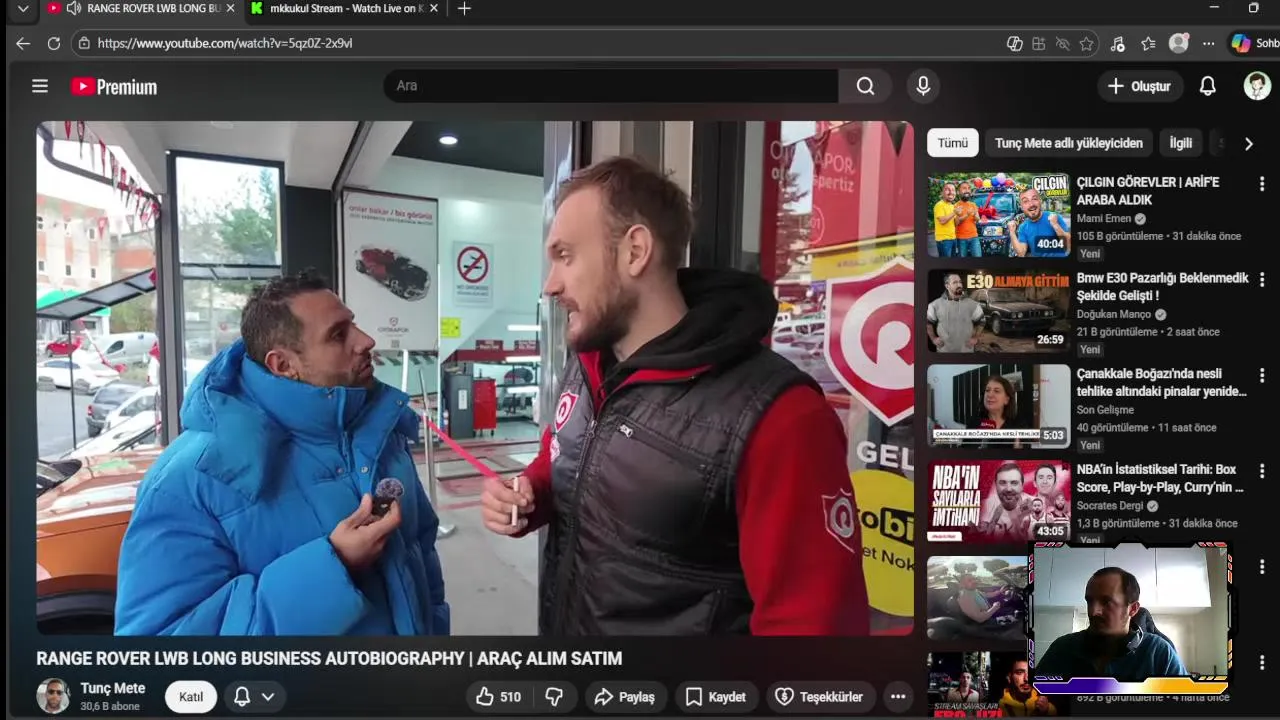Share video with Paylaş button
Image resolution: width=1280 pixels, height=720 pixels.
[x=624, y=697]
